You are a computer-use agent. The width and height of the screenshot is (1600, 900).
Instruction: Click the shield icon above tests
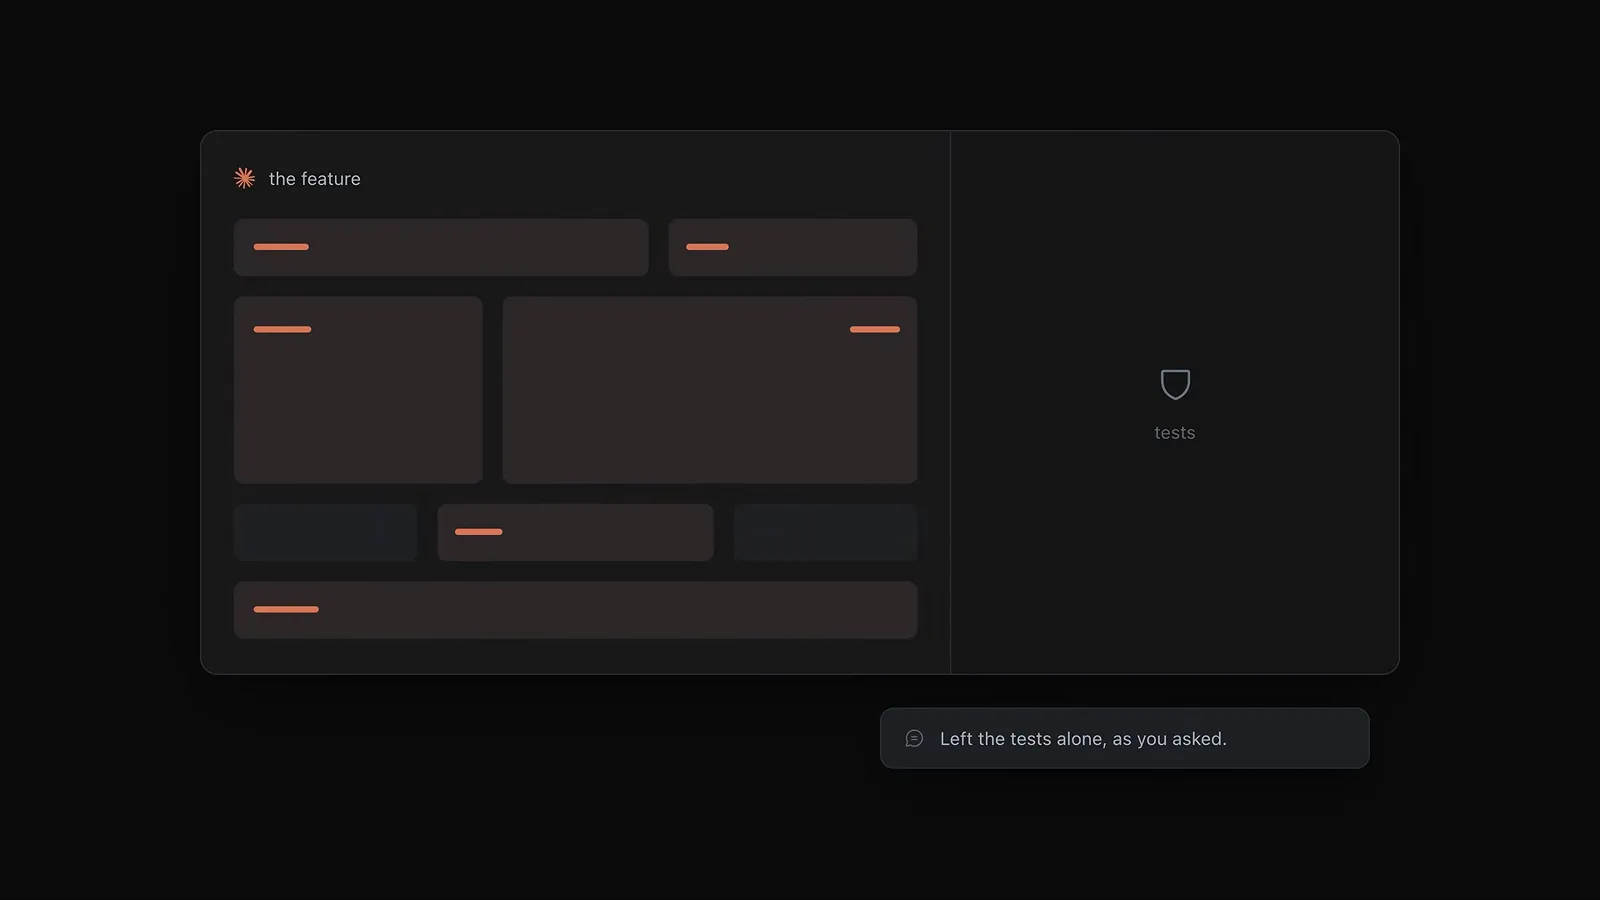(1175, 384)
